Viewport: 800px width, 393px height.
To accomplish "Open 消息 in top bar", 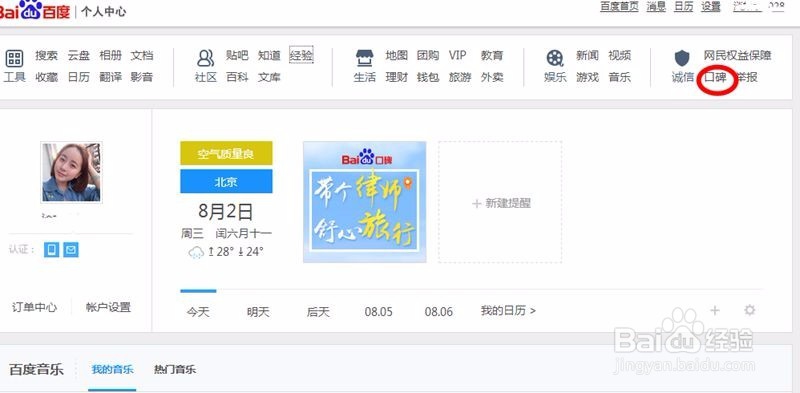I will tap(656, 7).
